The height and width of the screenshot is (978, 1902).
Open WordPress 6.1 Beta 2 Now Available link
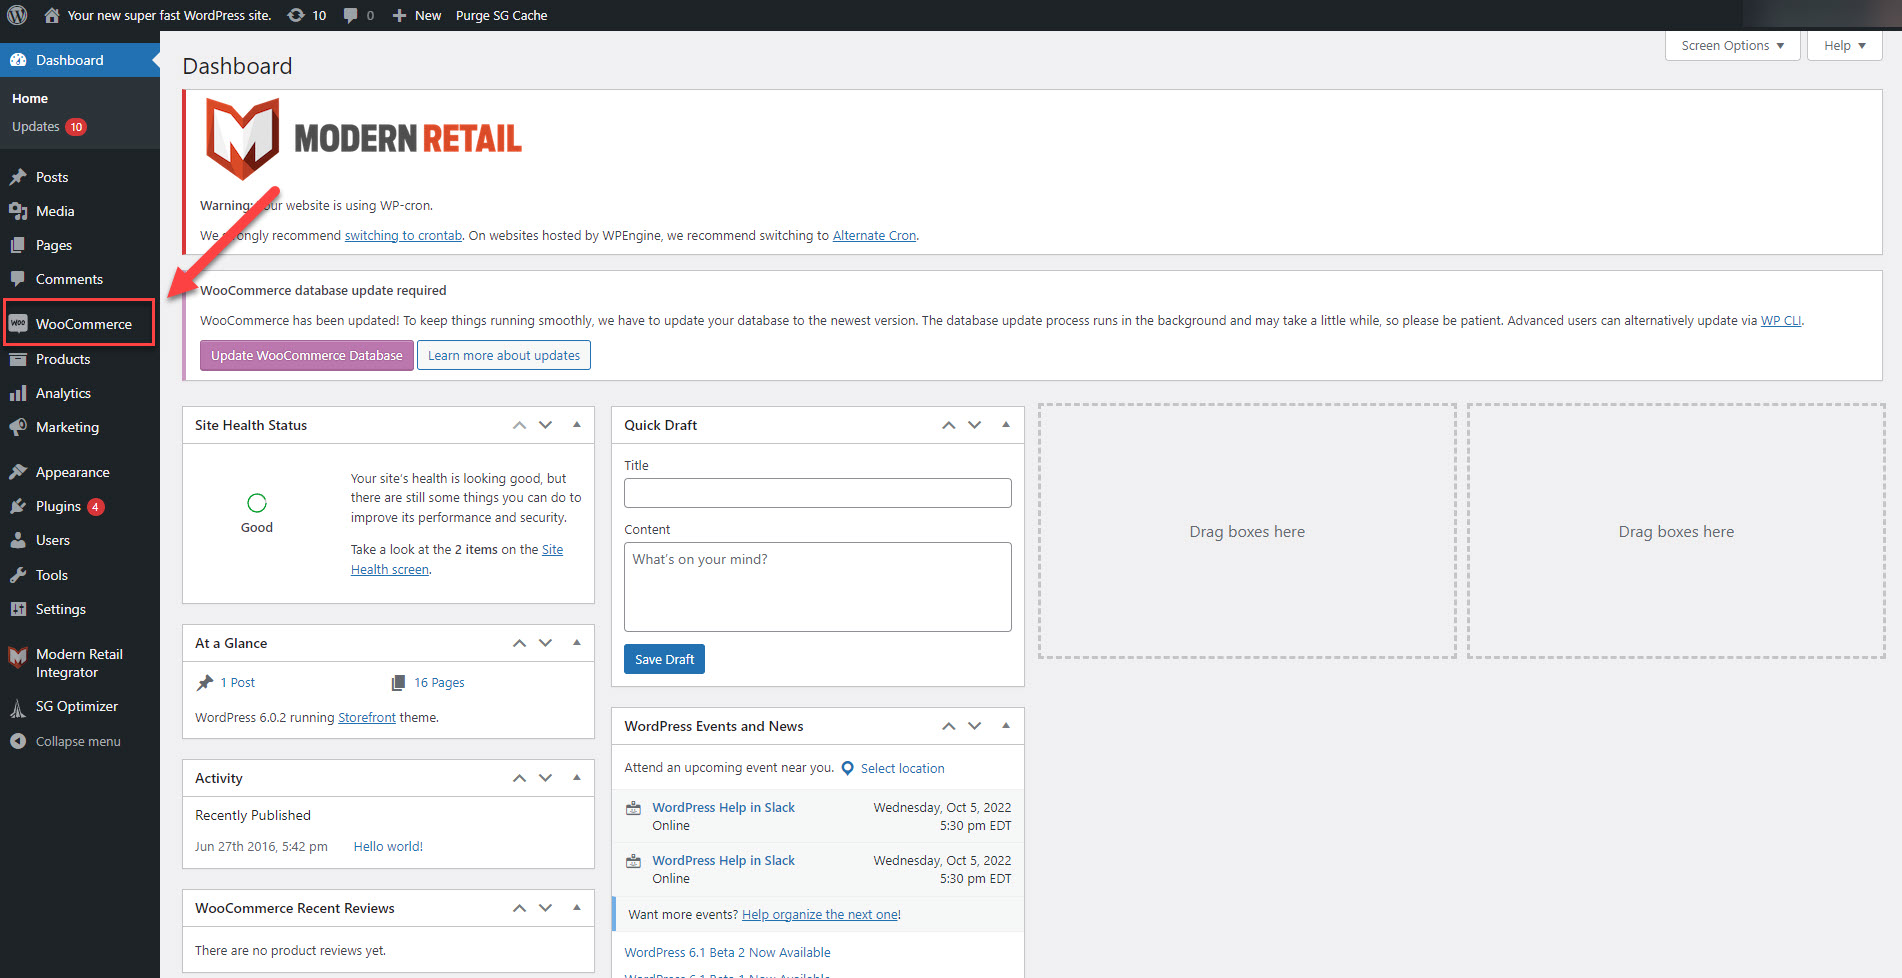[727, 953]
